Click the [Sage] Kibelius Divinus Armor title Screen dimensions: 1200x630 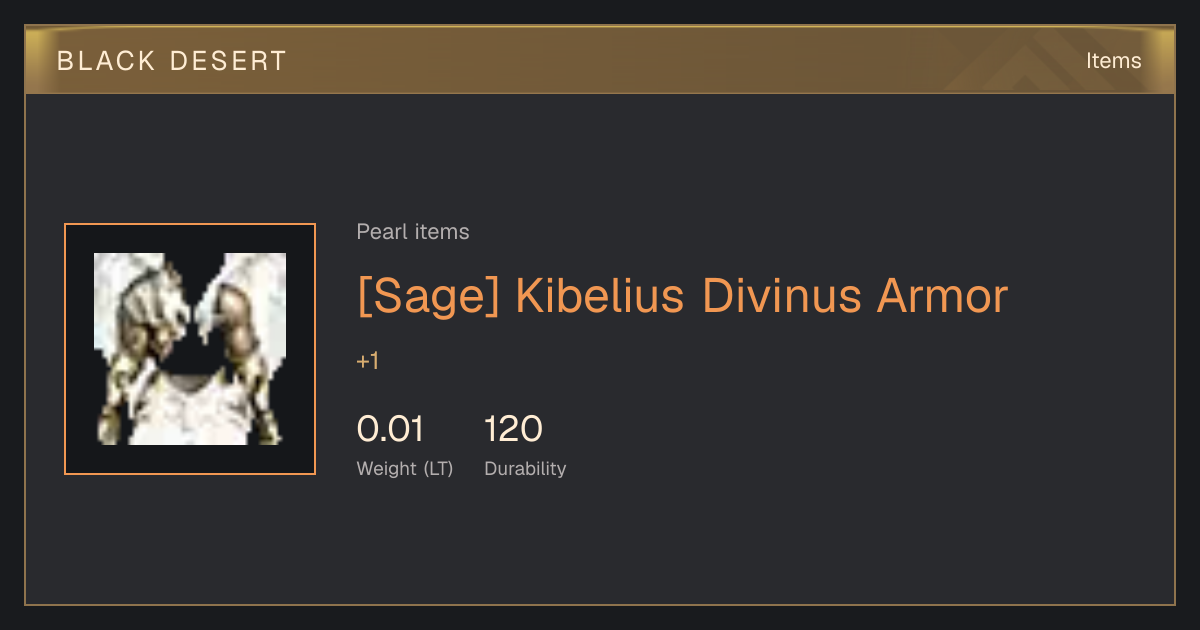click(683, 297)
